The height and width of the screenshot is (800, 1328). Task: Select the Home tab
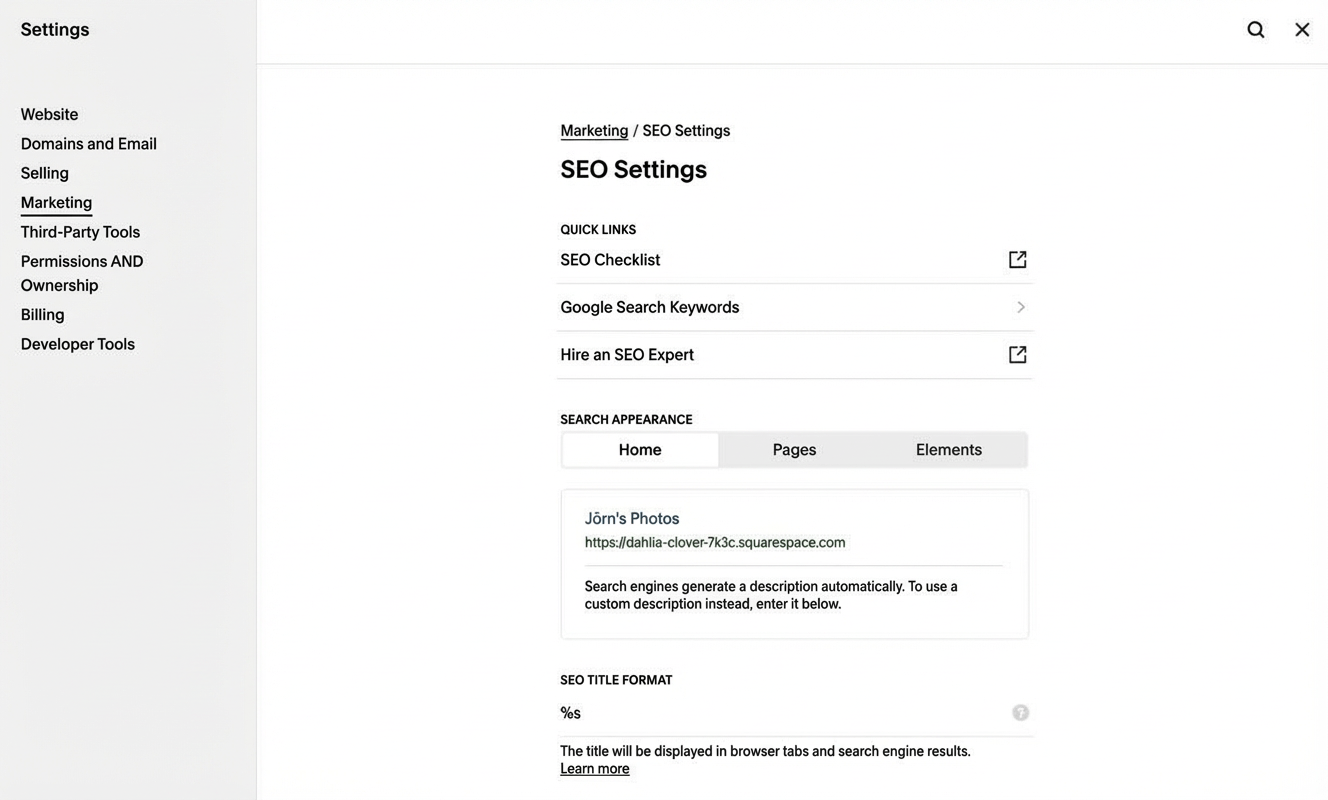click(640, 448)
